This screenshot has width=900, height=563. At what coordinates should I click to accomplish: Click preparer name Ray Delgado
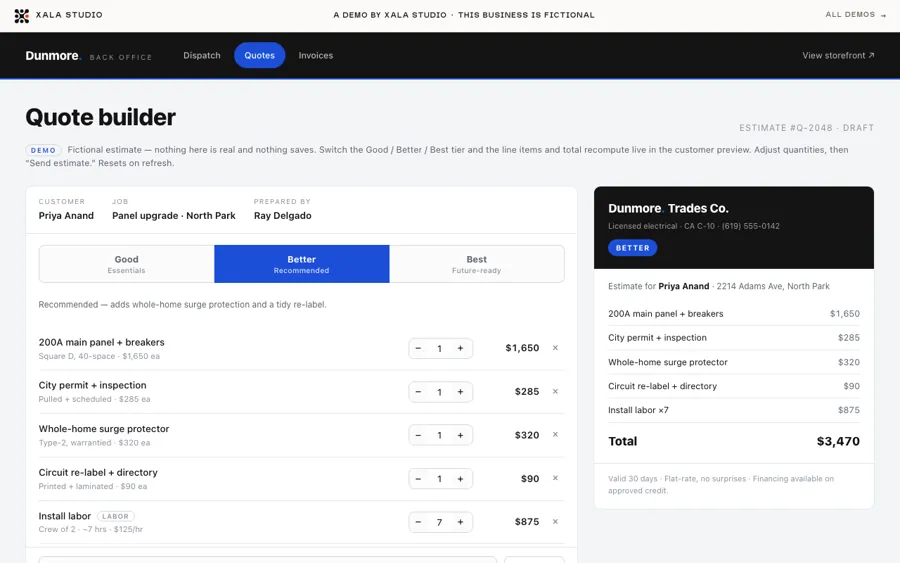tap(283, 216)
